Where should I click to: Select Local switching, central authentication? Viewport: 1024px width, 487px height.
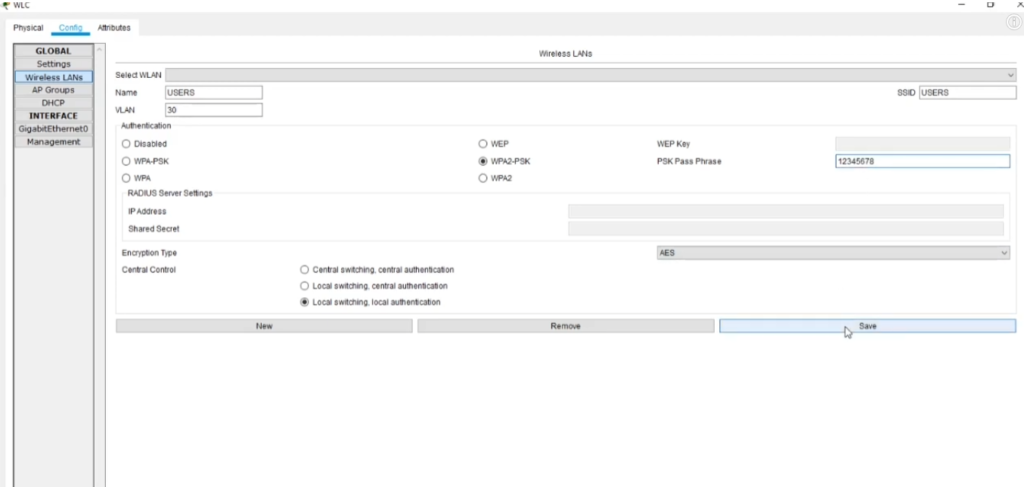click(x=305, y=286)
